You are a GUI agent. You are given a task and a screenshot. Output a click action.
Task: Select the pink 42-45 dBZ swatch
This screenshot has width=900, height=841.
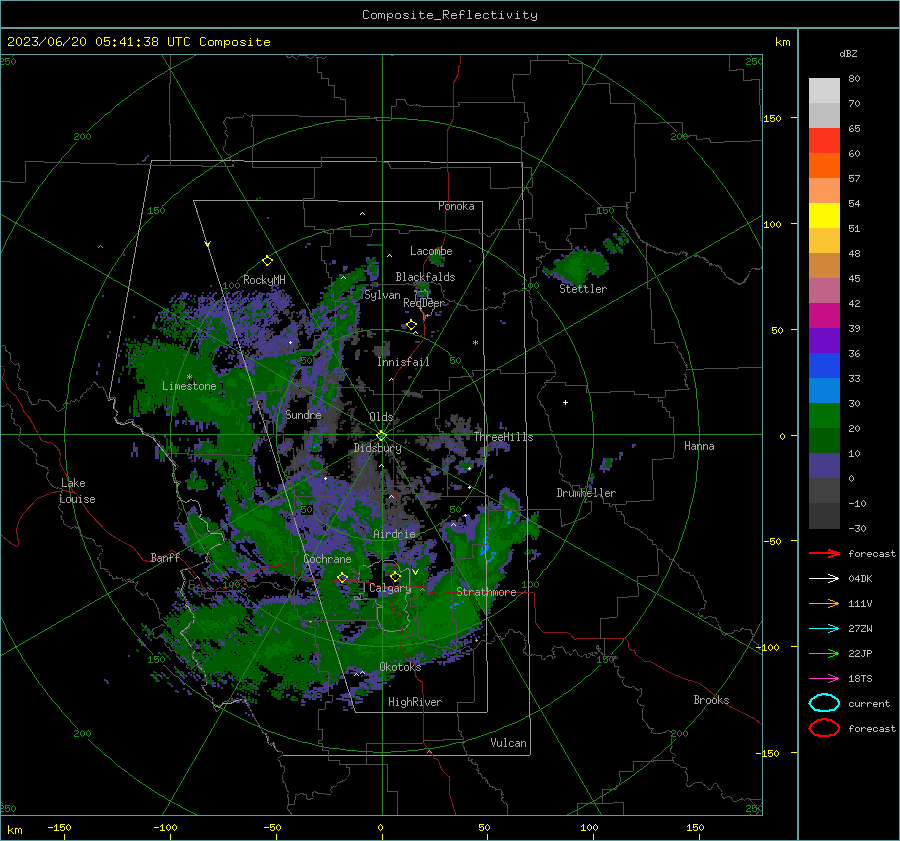point(824,291)
